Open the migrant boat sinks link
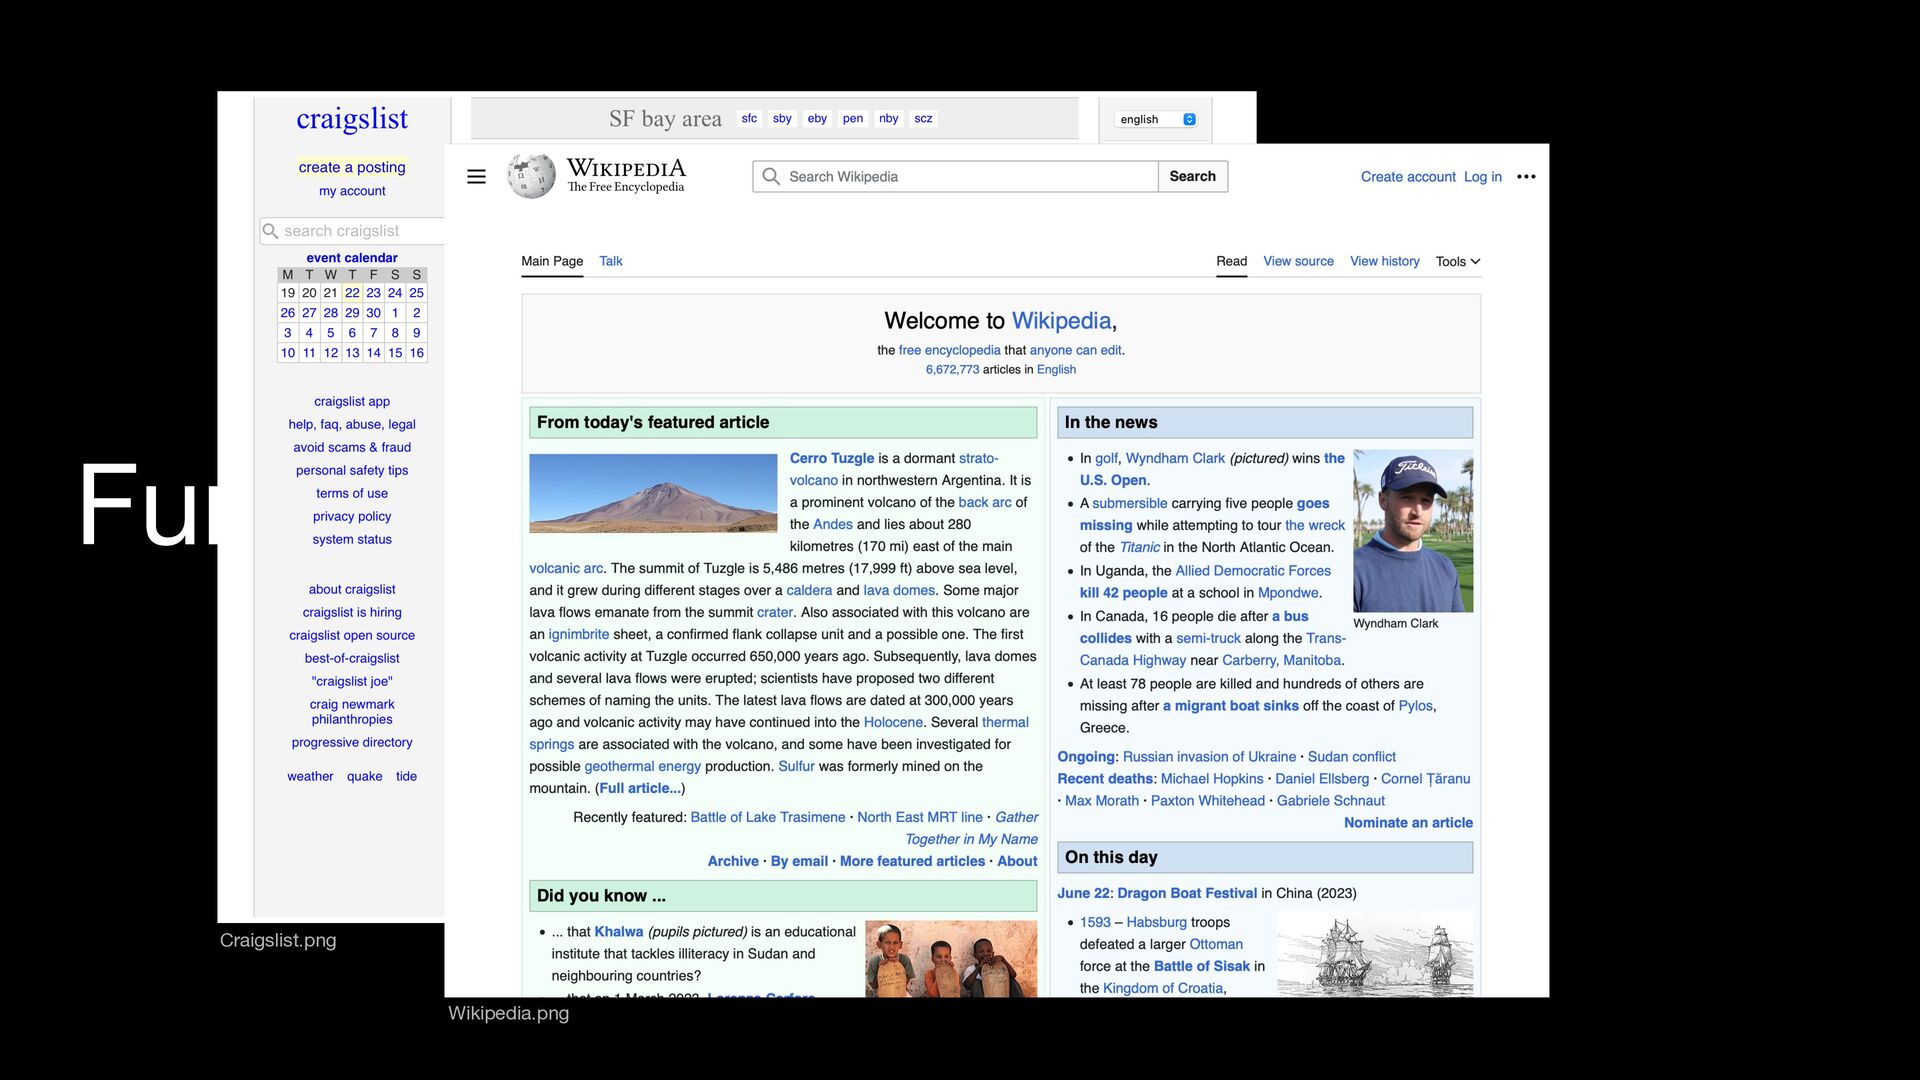This screenshot has width=1920, height=1080. pos(1231,706)
